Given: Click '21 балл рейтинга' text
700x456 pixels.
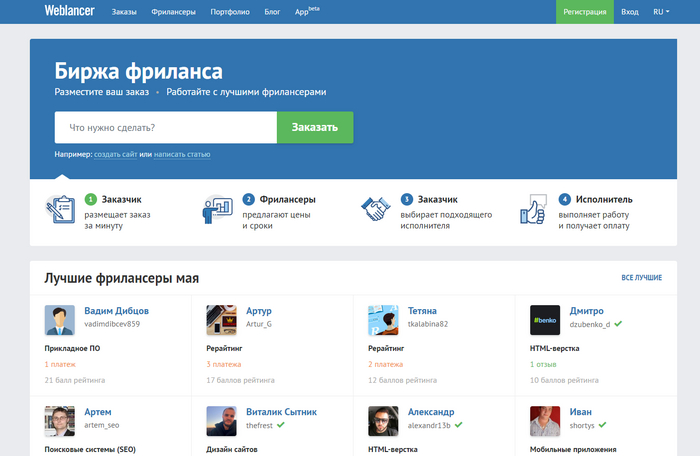Looking at the screenshot, I should pos(75,381).
